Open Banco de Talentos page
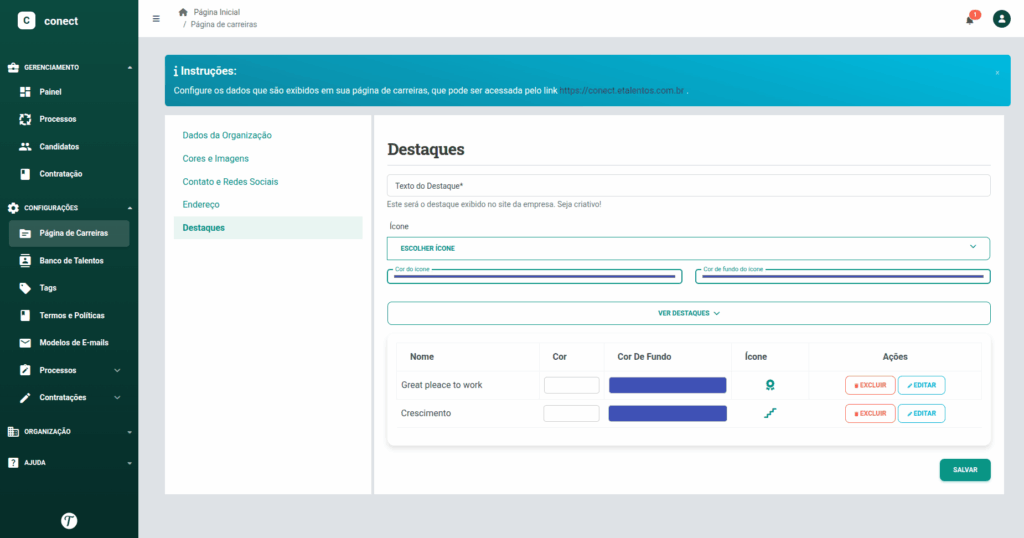 tap(69, 261)
